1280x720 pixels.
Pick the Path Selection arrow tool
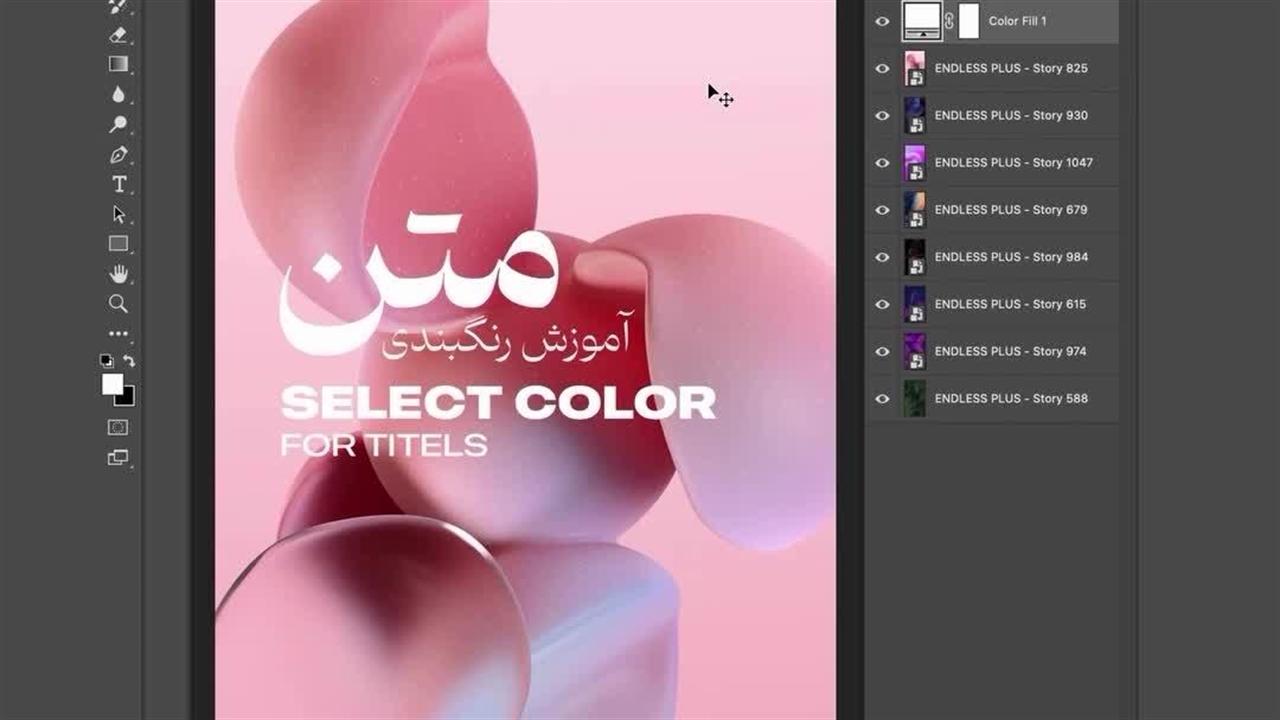(118, 214)
